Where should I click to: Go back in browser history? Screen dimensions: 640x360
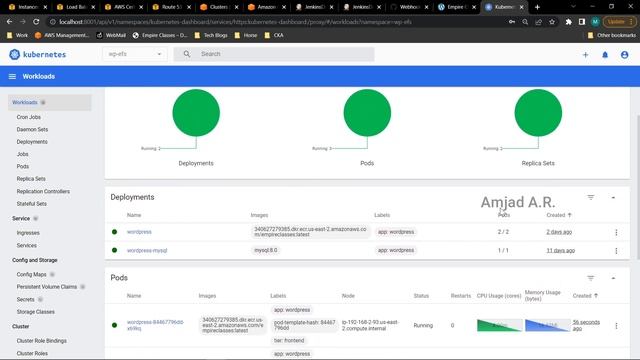tap(9, 22)
